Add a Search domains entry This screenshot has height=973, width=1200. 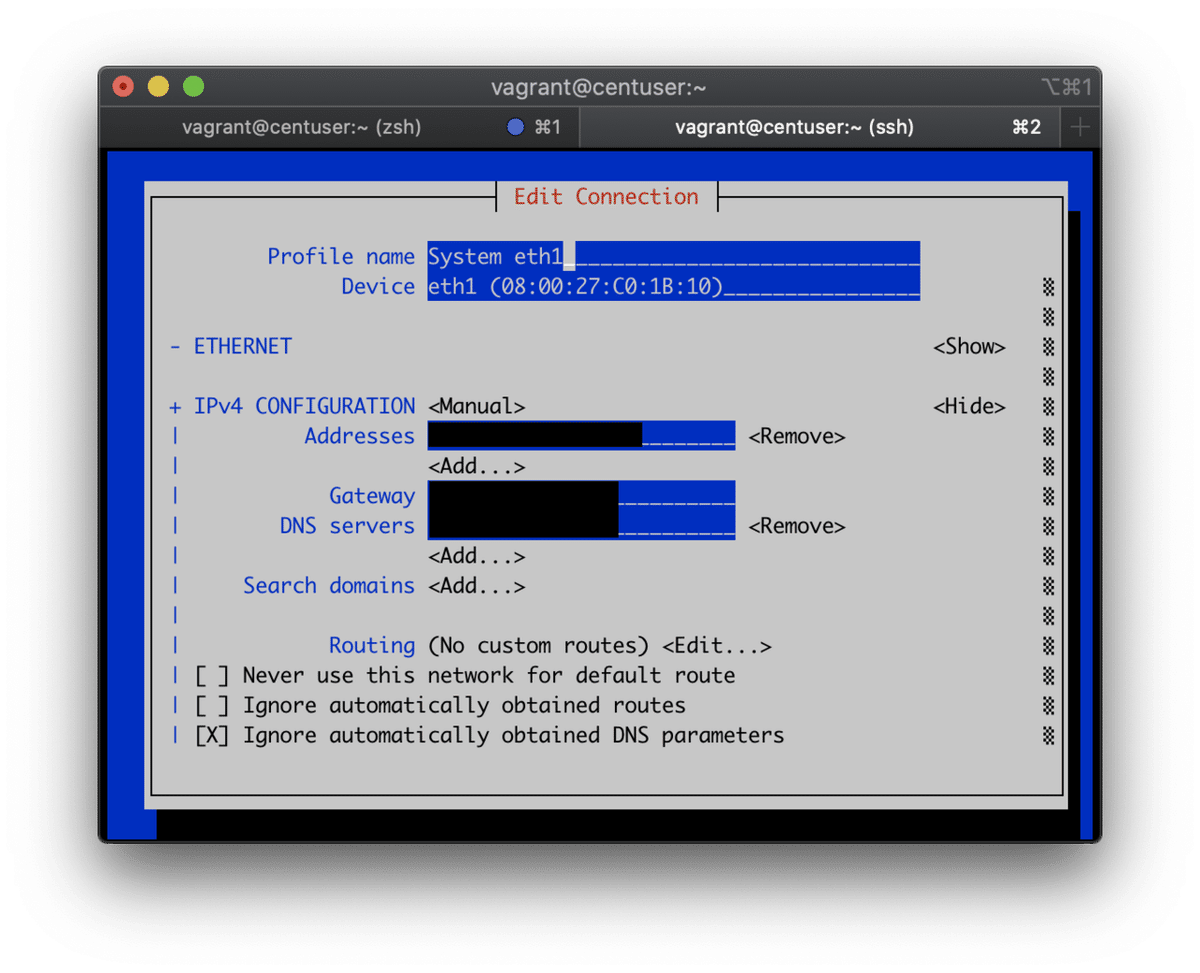pyautogui.click(x=477, y=586)
